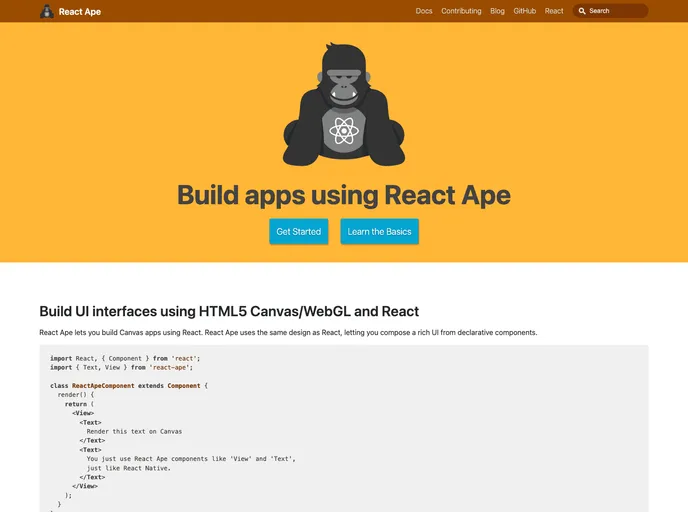Click 'class ReactApeComponent extends Component' code line
The height and width of the screenshot is (512, 688).
[x=129, y=386]
